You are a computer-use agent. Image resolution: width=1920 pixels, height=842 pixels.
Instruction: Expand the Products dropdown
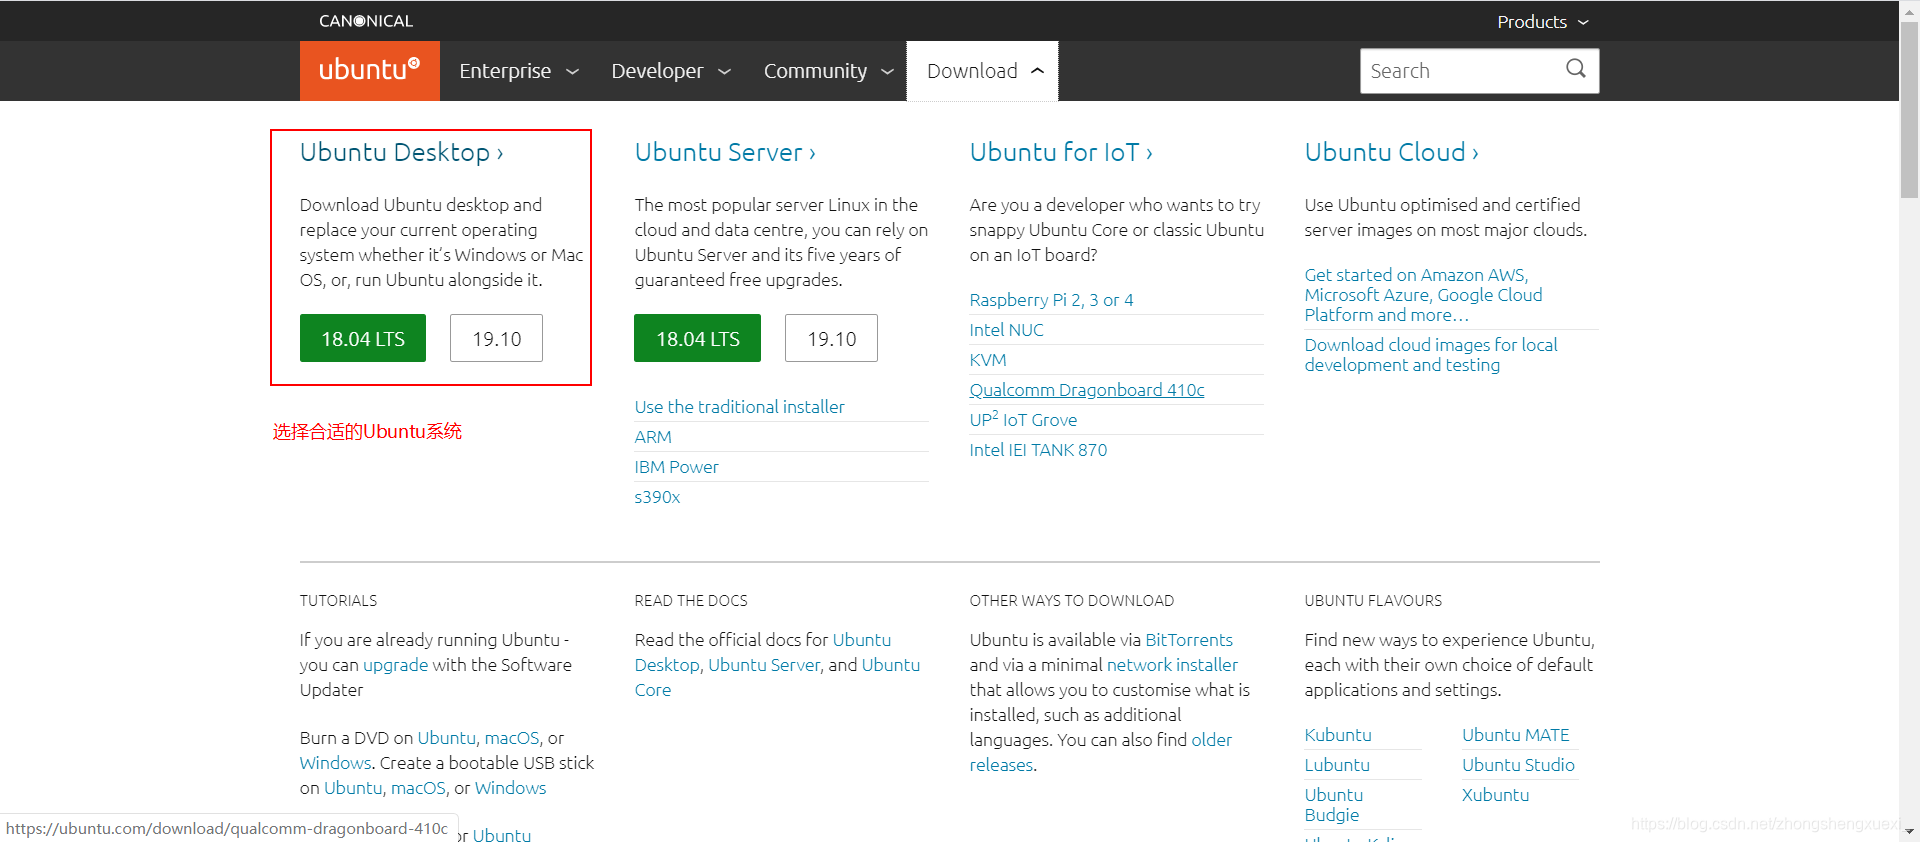point(1542,22)
